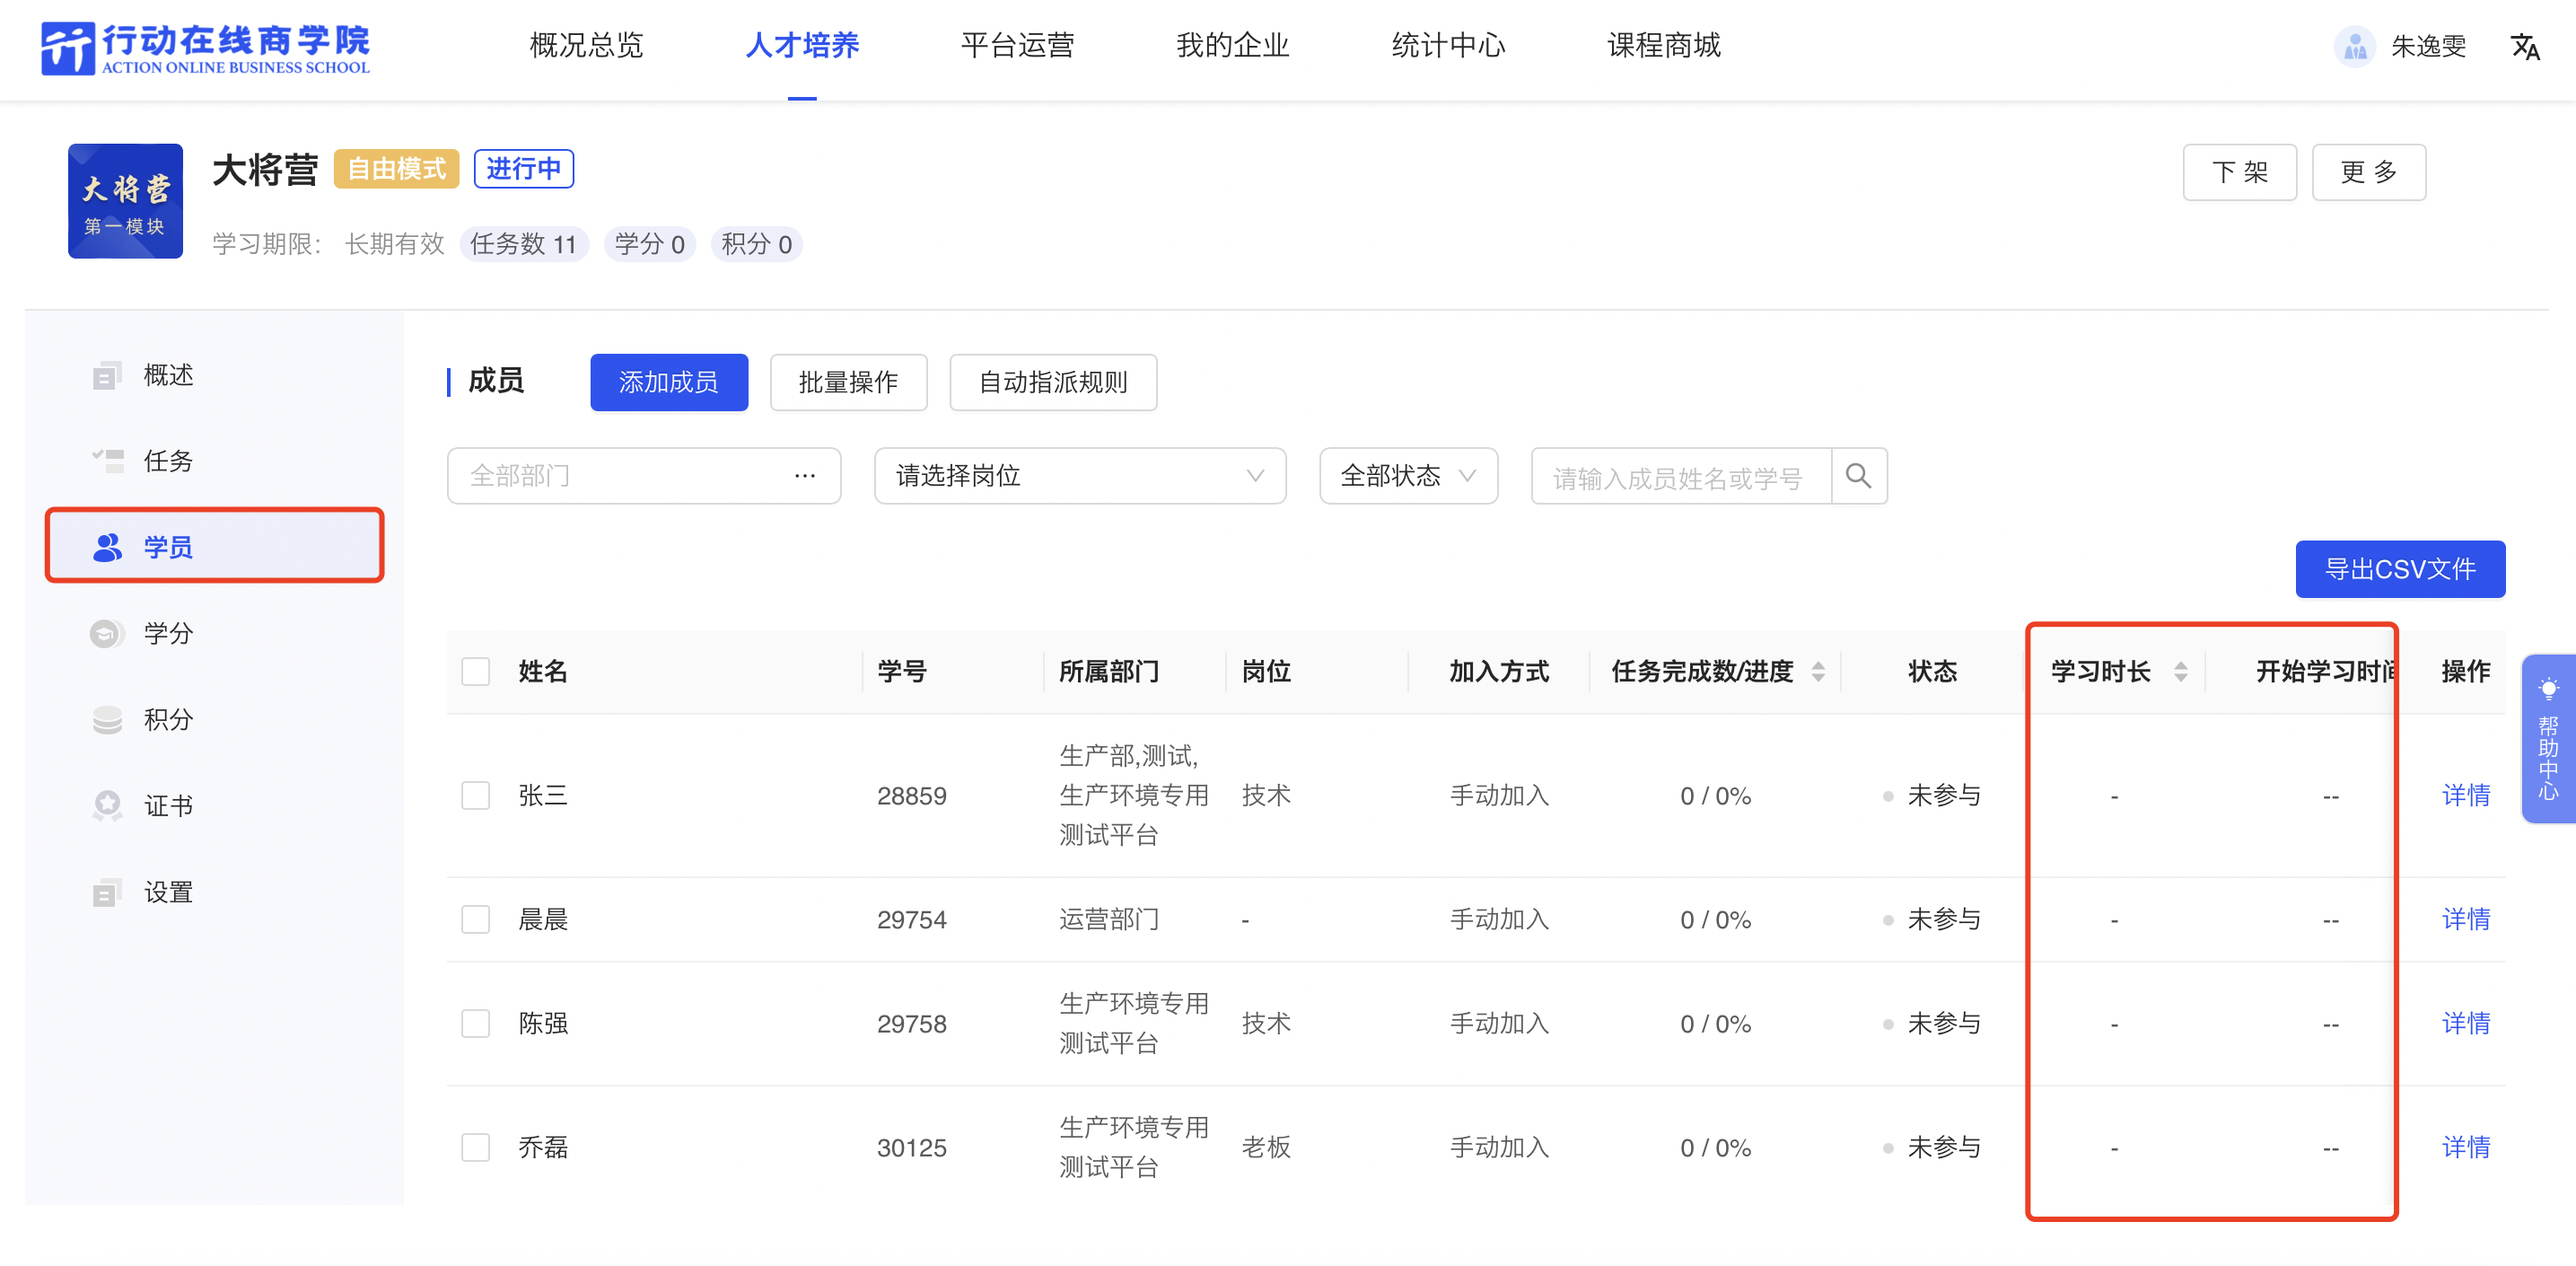Viewport: 2576px width, 1266px height.
Task: Click the language translate icon
Action: pos(2524,46)
